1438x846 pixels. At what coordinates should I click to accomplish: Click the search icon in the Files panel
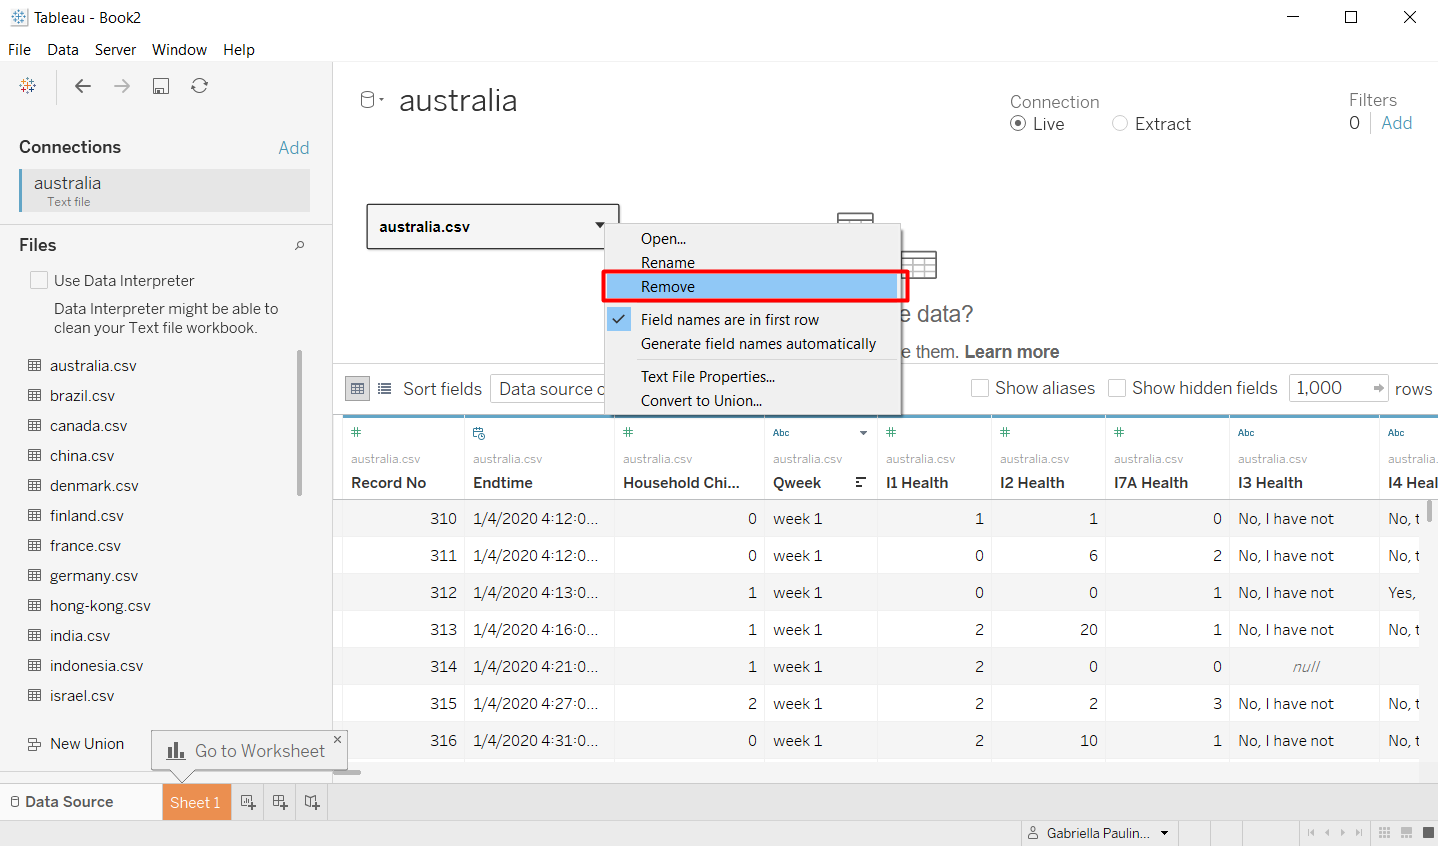point(299,245)
